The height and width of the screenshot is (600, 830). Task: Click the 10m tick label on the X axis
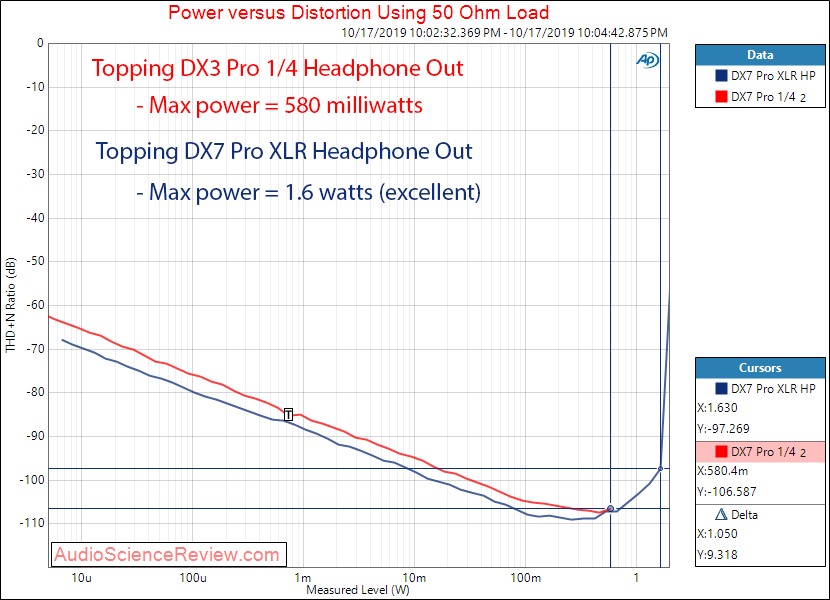[414, 578]
